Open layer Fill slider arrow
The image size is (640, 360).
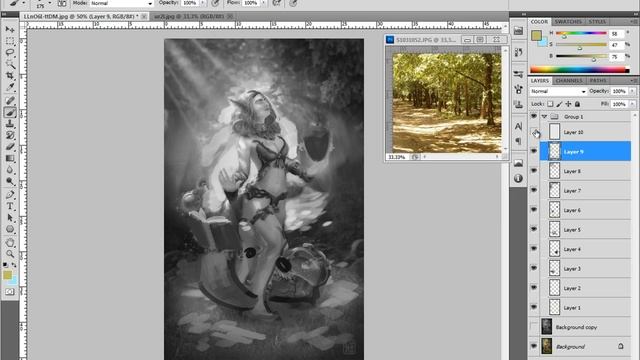[x=632, y=104]
